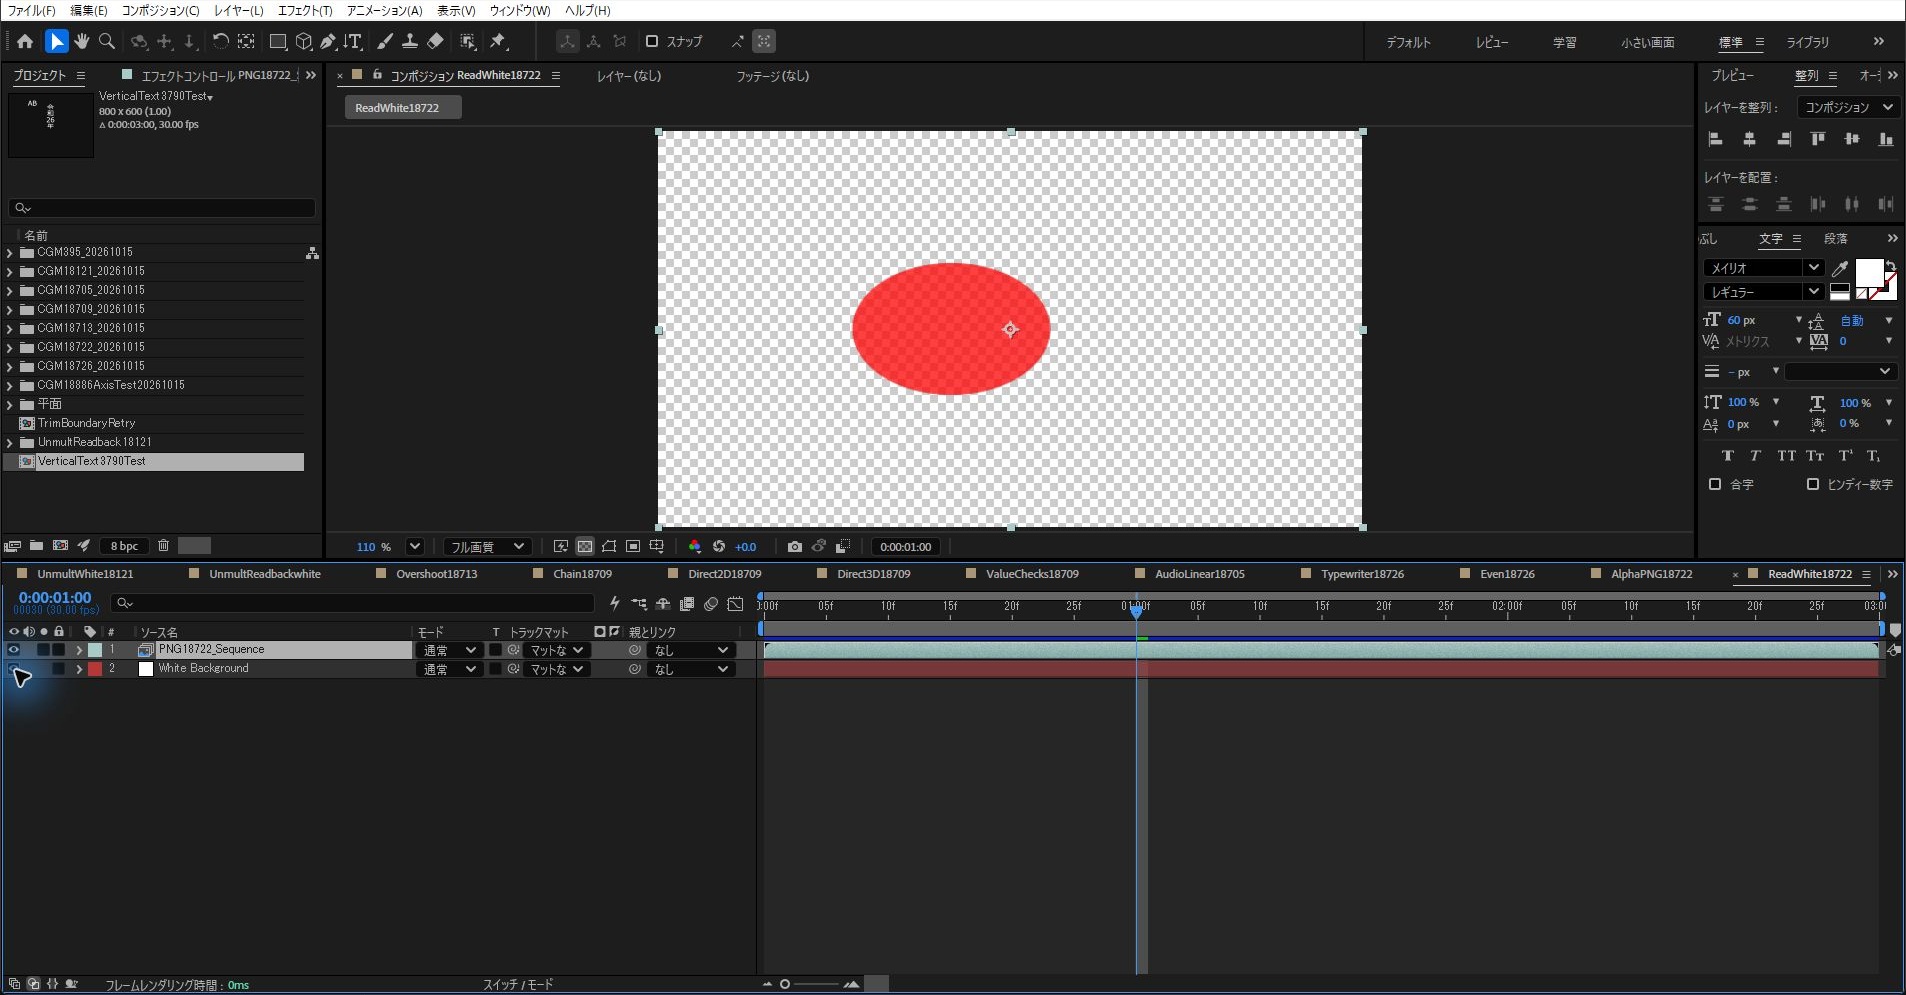Take a snapshot with camera icon
The height and width of the screenshot is (995, 1906).
click(794, 547)
